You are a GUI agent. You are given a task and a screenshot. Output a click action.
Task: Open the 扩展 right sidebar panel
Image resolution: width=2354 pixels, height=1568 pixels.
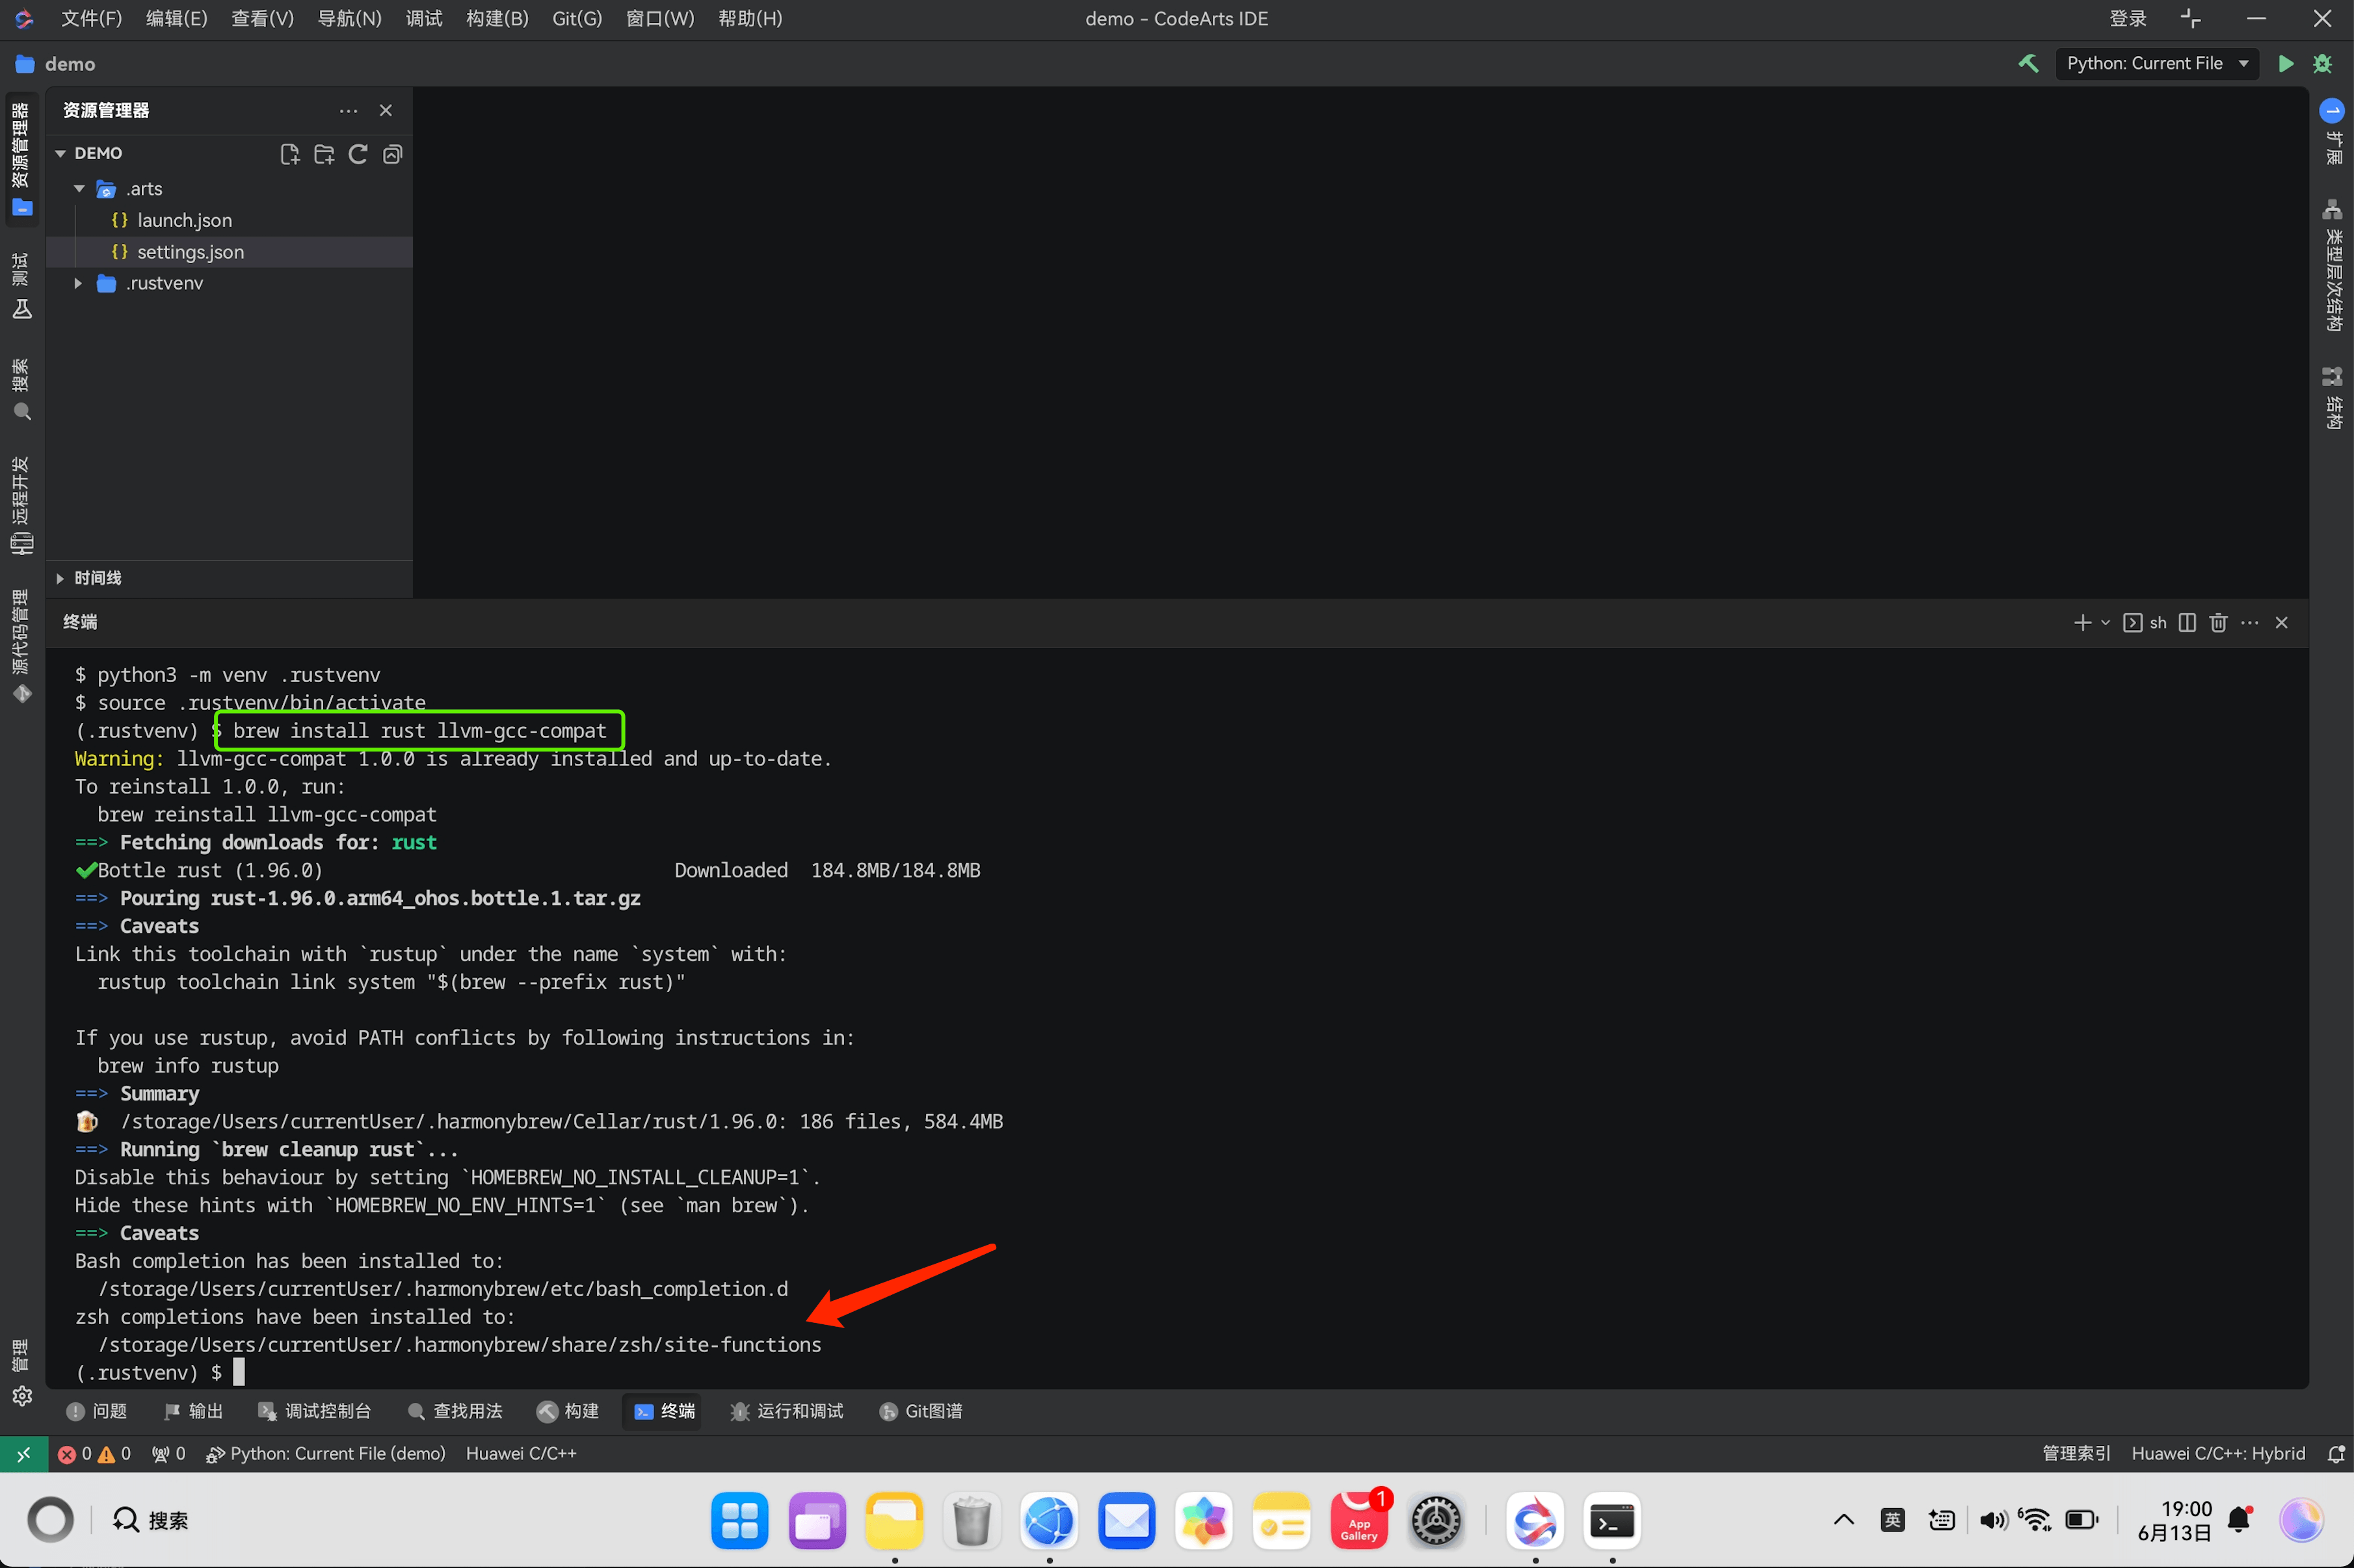point(2332,132)
